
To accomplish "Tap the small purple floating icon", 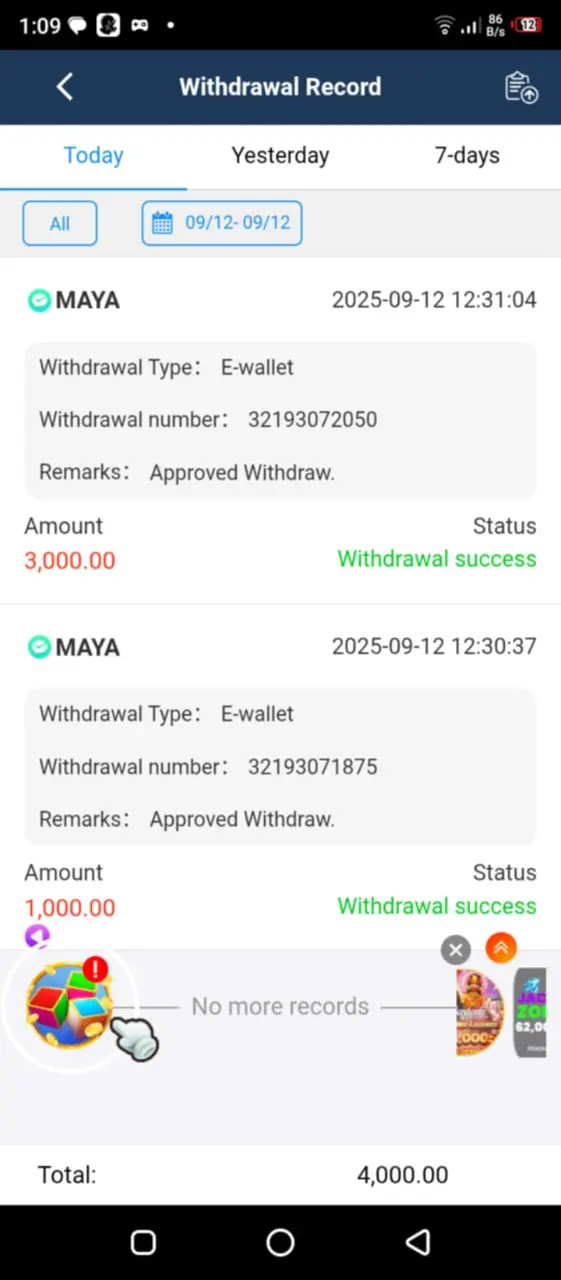I will coord(37,937).
